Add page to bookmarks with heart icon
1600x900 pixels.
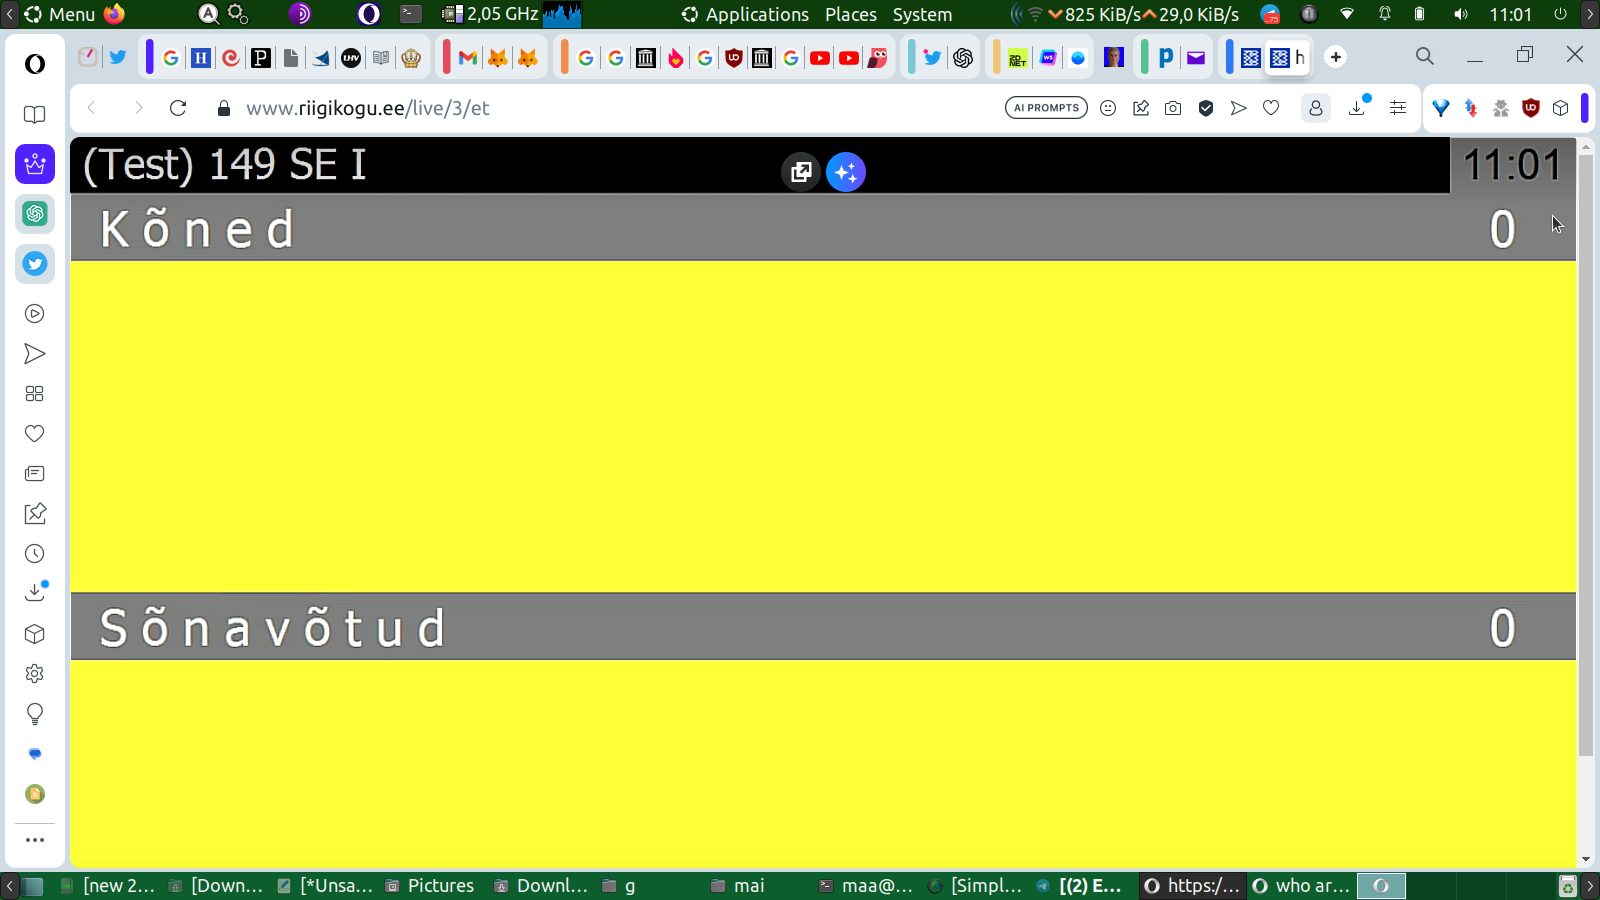[1271, 108]
